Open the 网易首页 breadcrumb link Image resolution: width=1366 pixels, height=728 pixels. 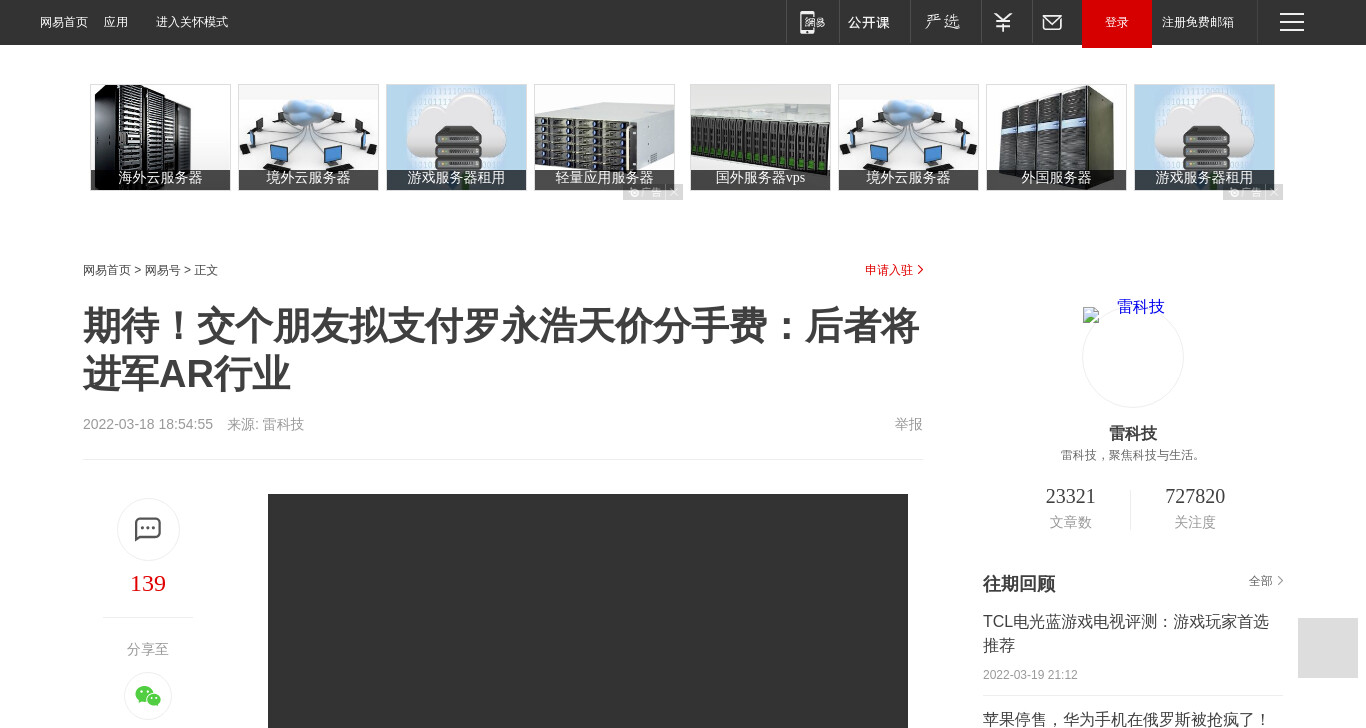(x=107, y=270)
